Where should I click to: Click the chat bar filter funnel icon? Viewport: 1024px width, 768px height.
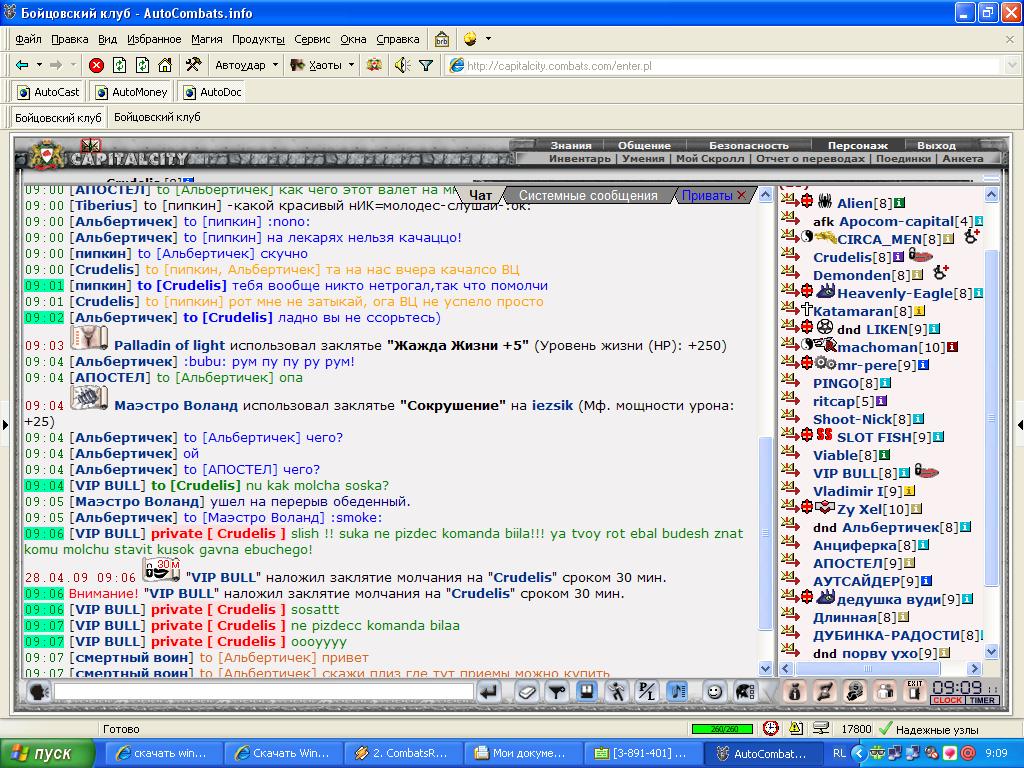click(x=556, y=692)
